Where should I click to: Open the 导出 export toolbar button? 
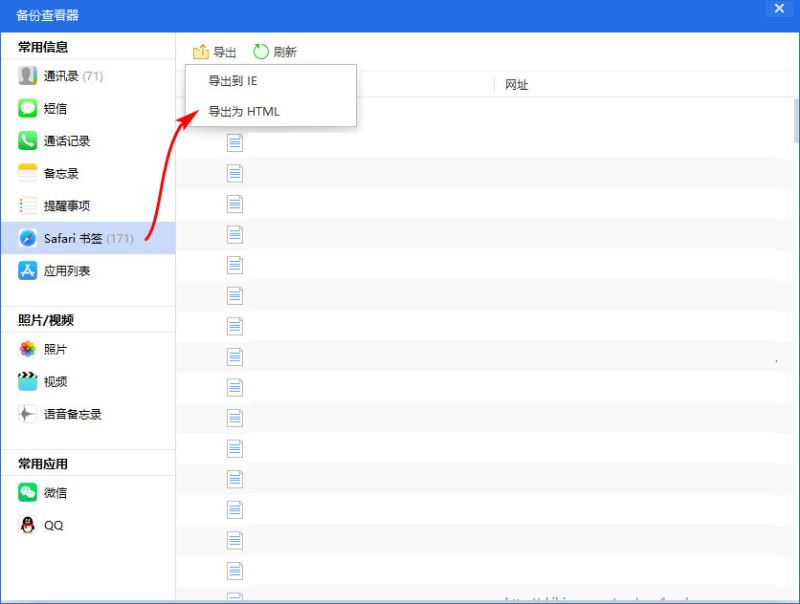214,52
